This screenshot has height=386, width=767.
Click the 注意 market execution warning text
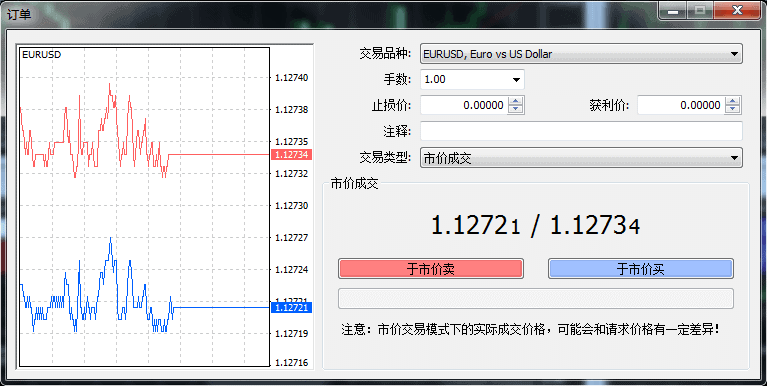pos(531,329)
